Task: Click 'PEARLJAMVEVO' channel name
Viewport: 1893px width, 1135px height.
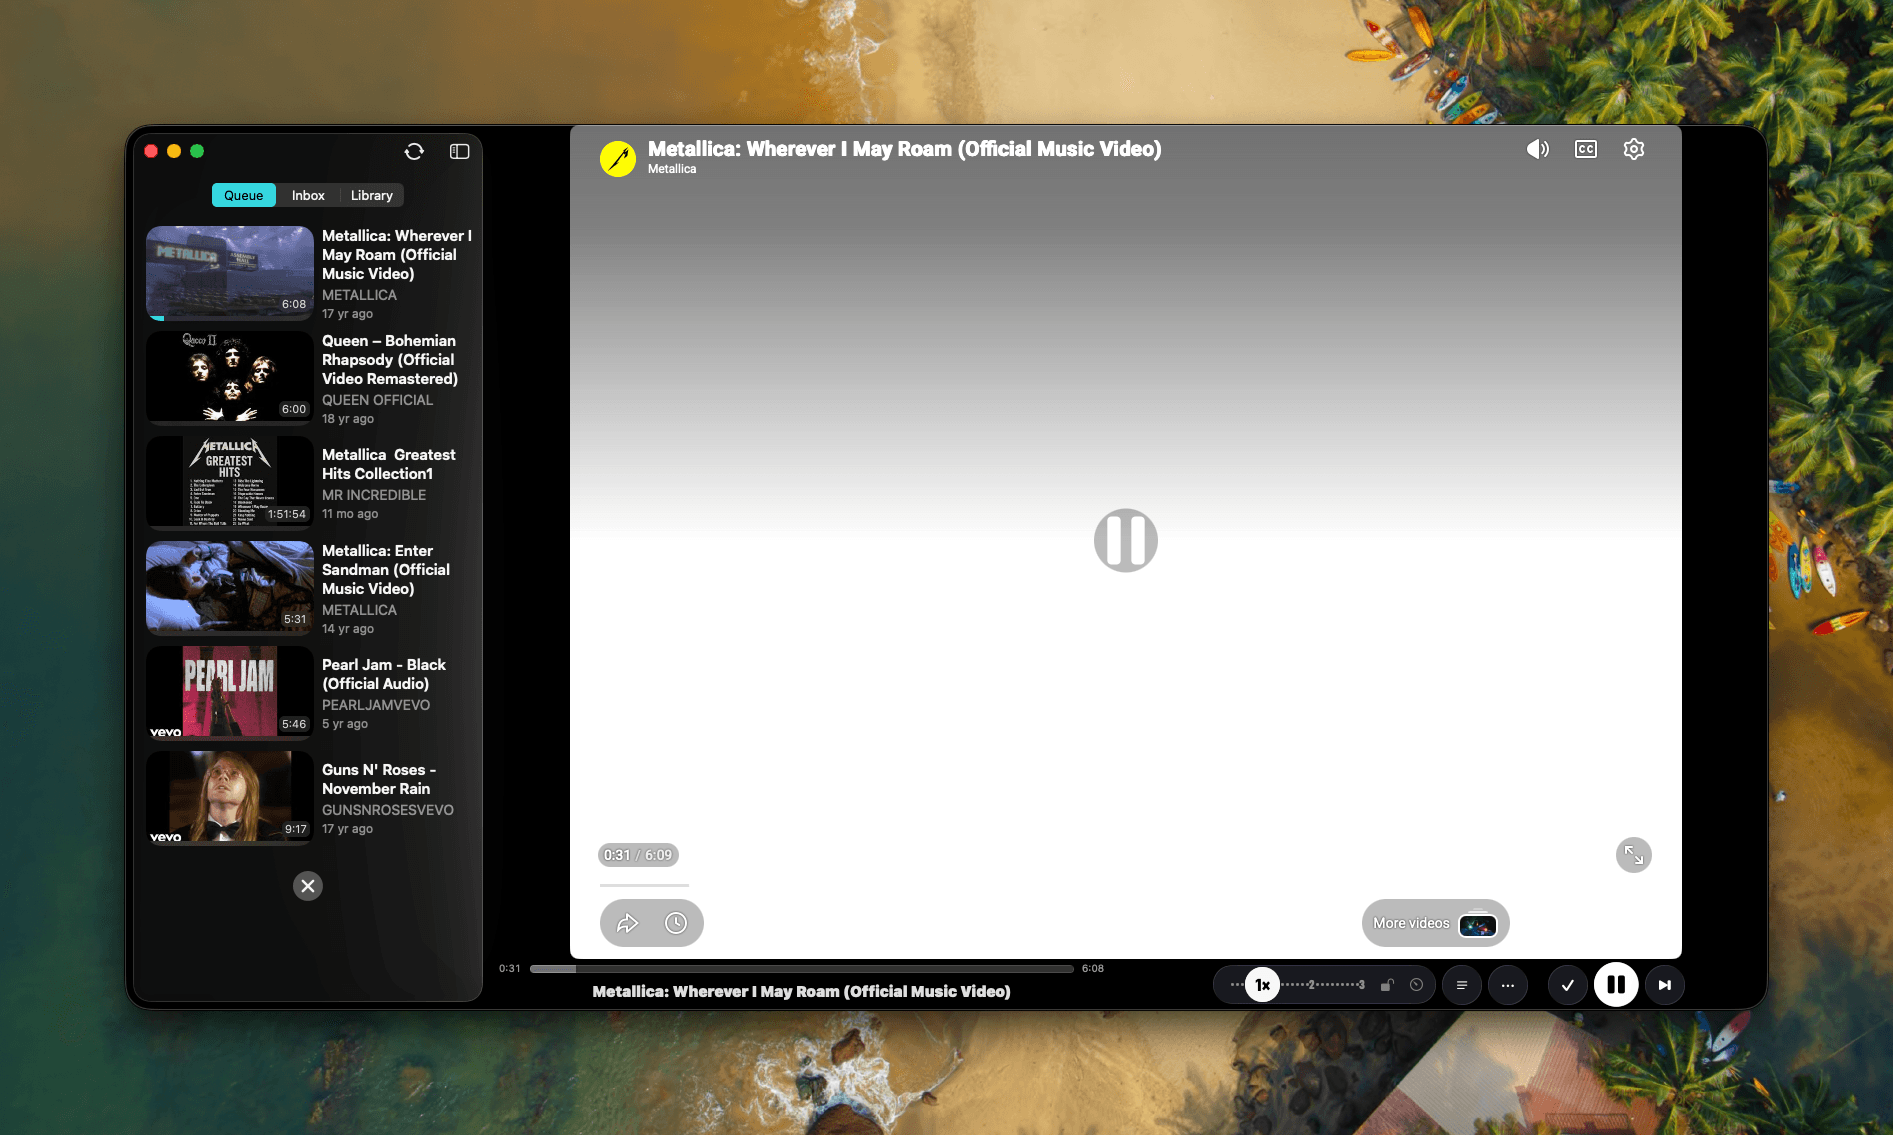Action: [x=376, y=705]
